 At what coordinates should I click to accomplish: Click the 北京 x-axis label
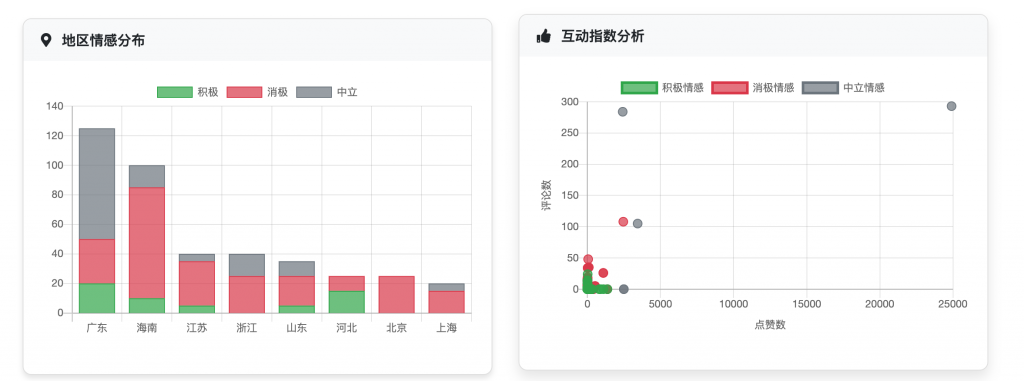(x=397, y=328)
